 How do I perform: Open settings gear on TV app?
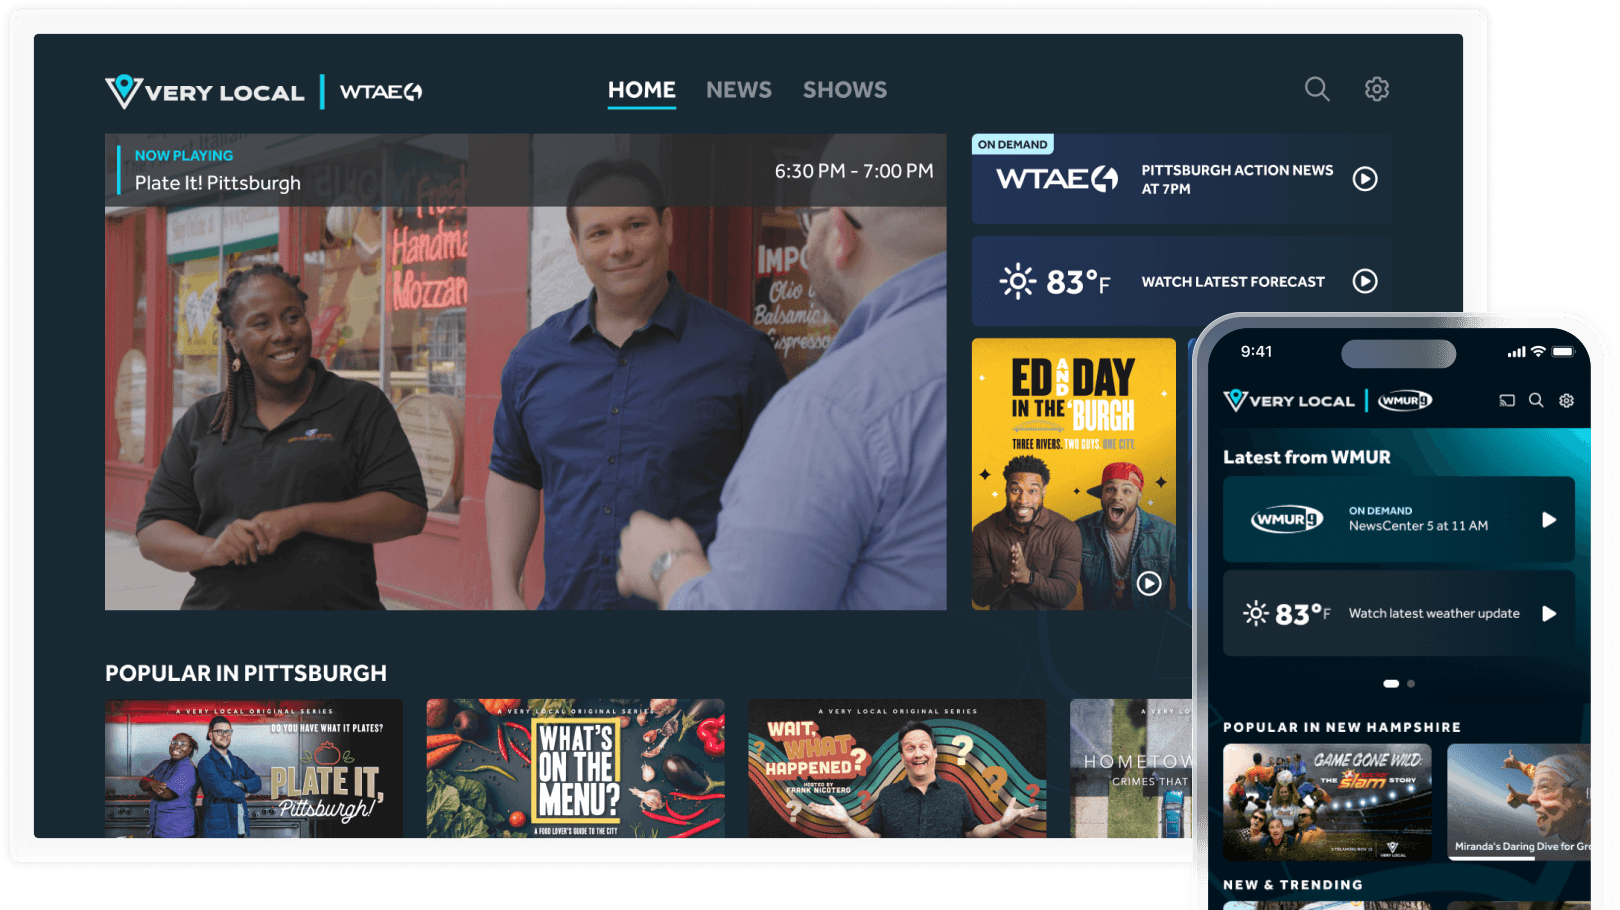[x=1377, y=89]
